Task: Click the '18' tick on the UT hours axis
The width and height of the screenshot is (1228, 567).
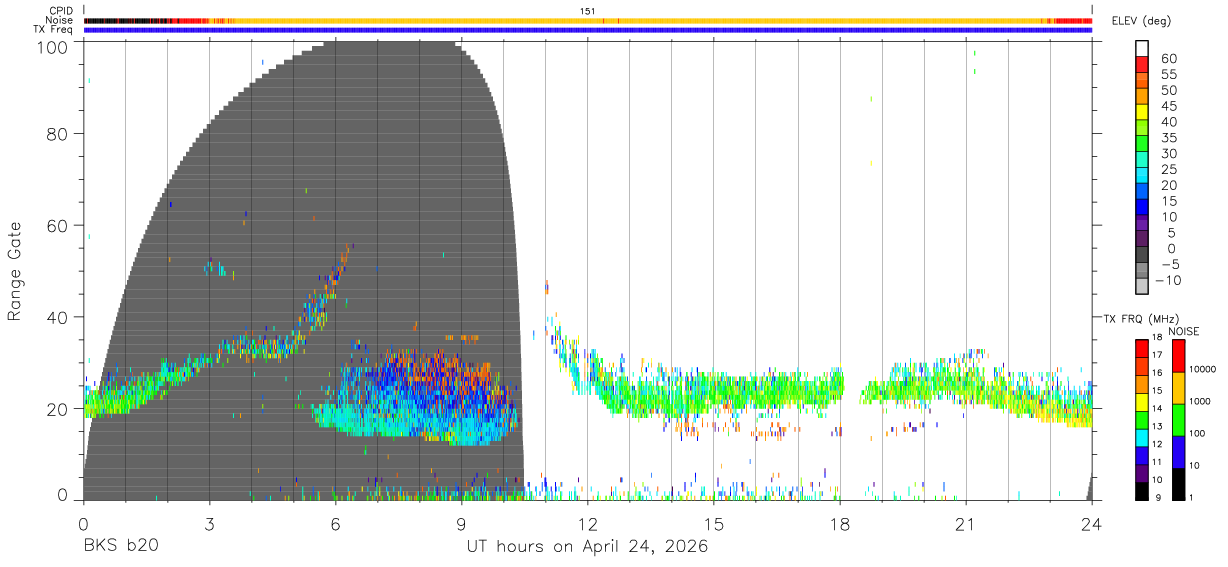Action: pyautogui.click(x=839, y=523)
